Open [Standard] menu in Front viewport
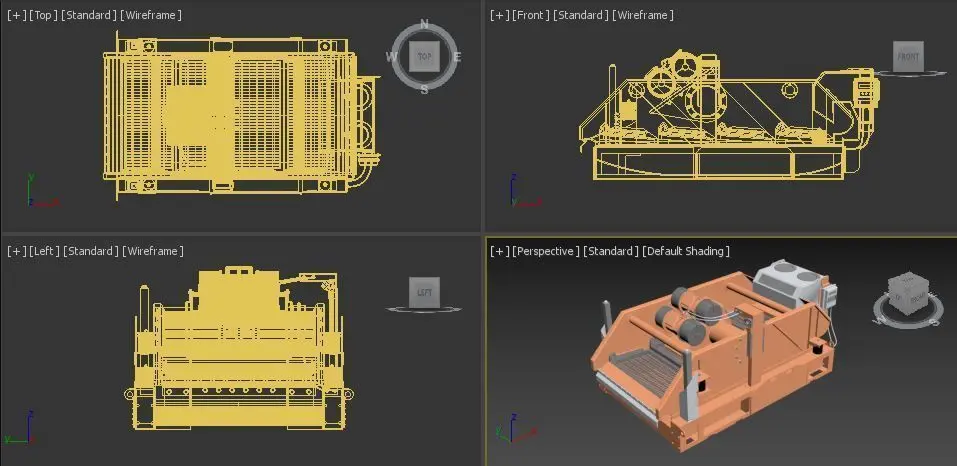The image size is (957, 466). (581, 15)
